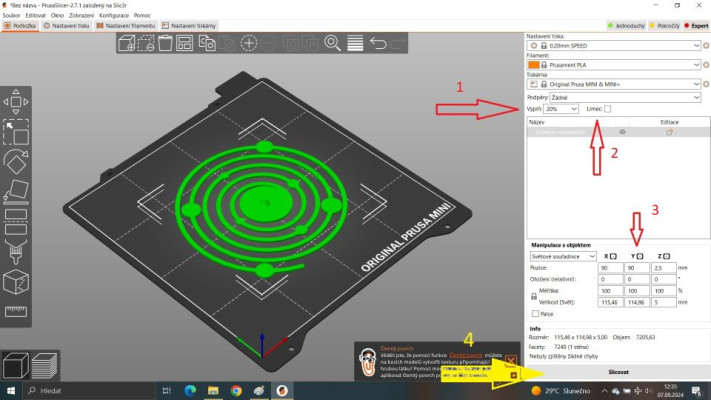The image size is (711, 400).
Task: Toggle the Palce inches checkbox
Action: tap(535, 314)
